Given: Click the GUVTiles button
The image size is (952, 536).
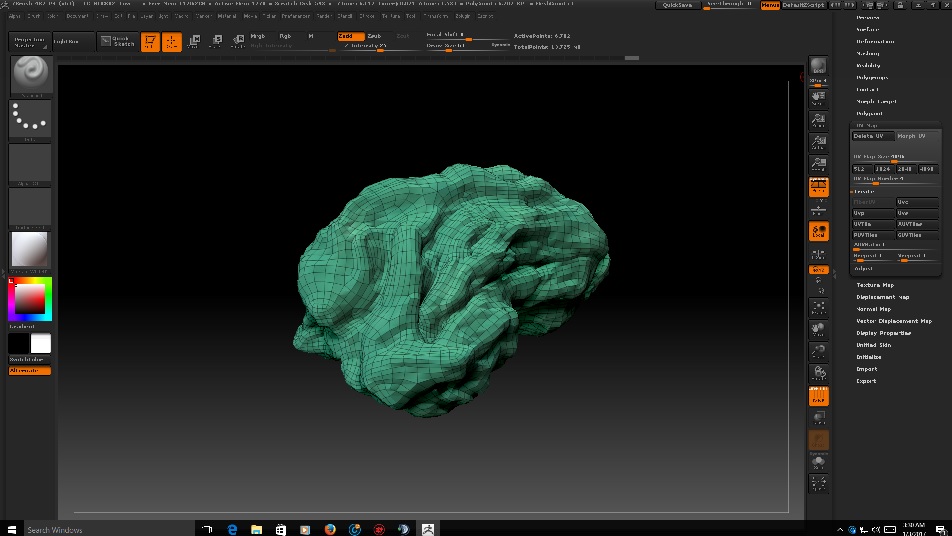Looking at the screenshot, I should (x=917, y=235).
